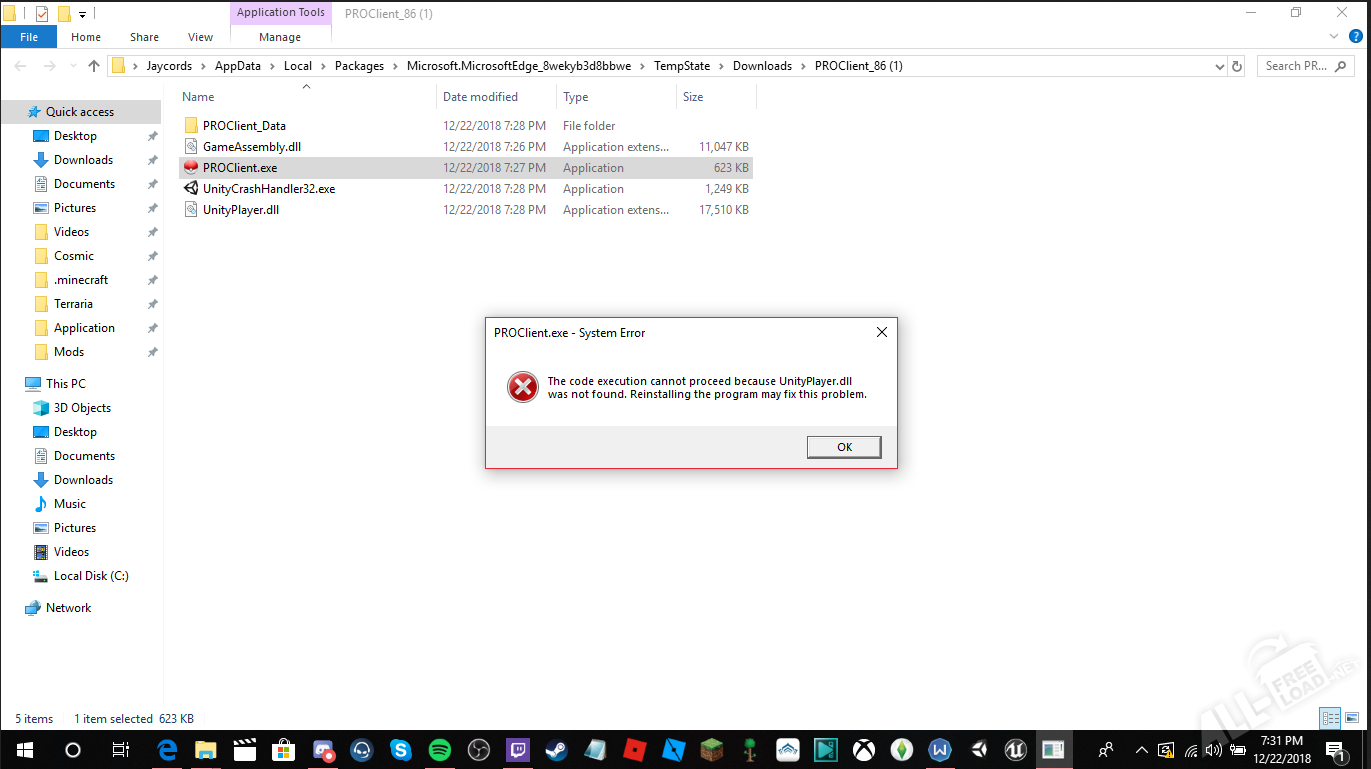Click the Packages breadcrumb in the address bar
Screen dimensions: 1371x769
(359, 66)
